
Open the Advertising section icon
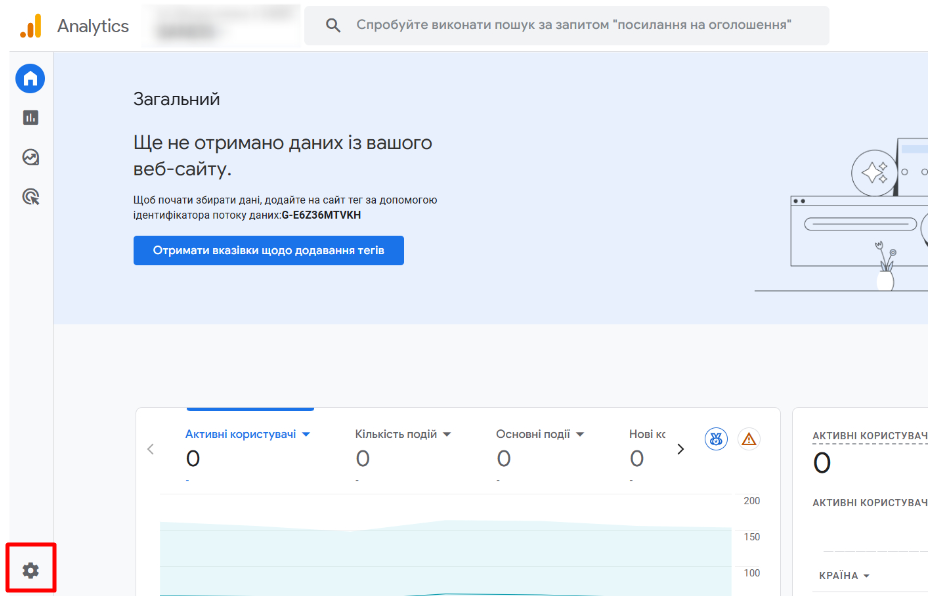pos(30,197)
